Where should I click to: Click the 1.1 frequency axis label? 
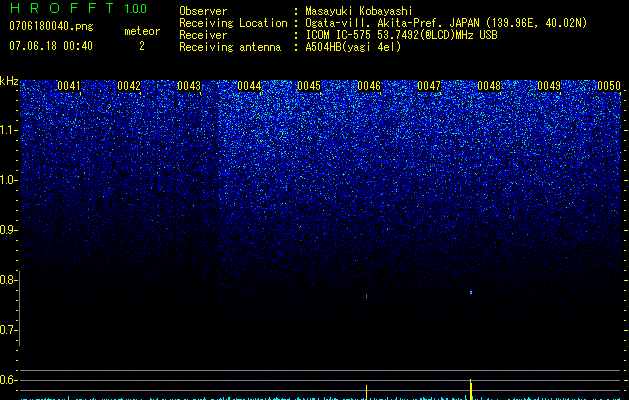pos(8,130)
